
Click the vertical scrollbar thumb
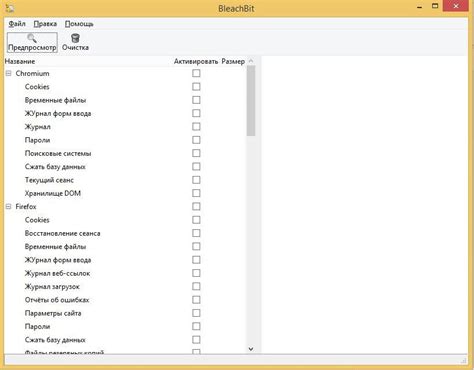(x=251, y=101)
